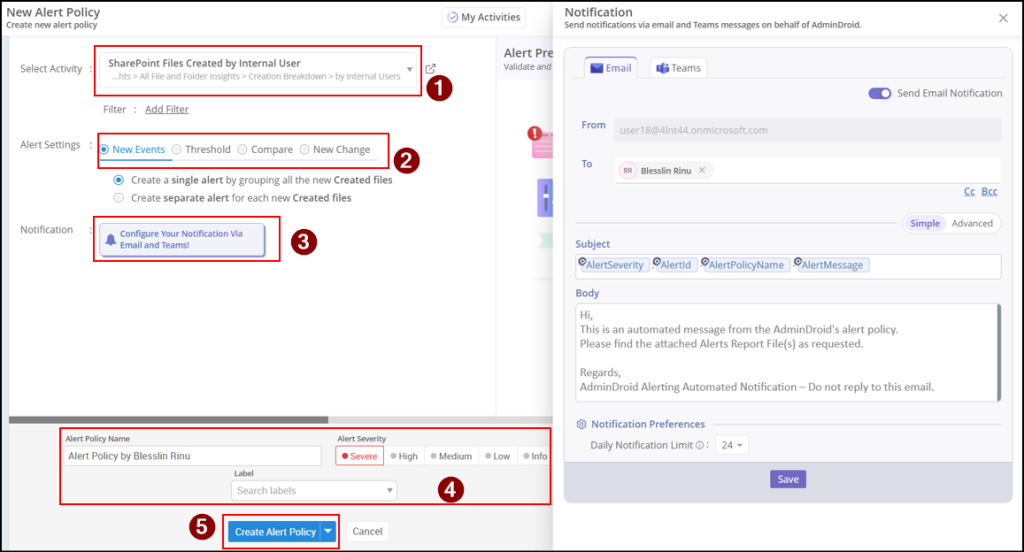
Task: Click the My Activities checkmark icon
Action: click(x=453, y=17)
